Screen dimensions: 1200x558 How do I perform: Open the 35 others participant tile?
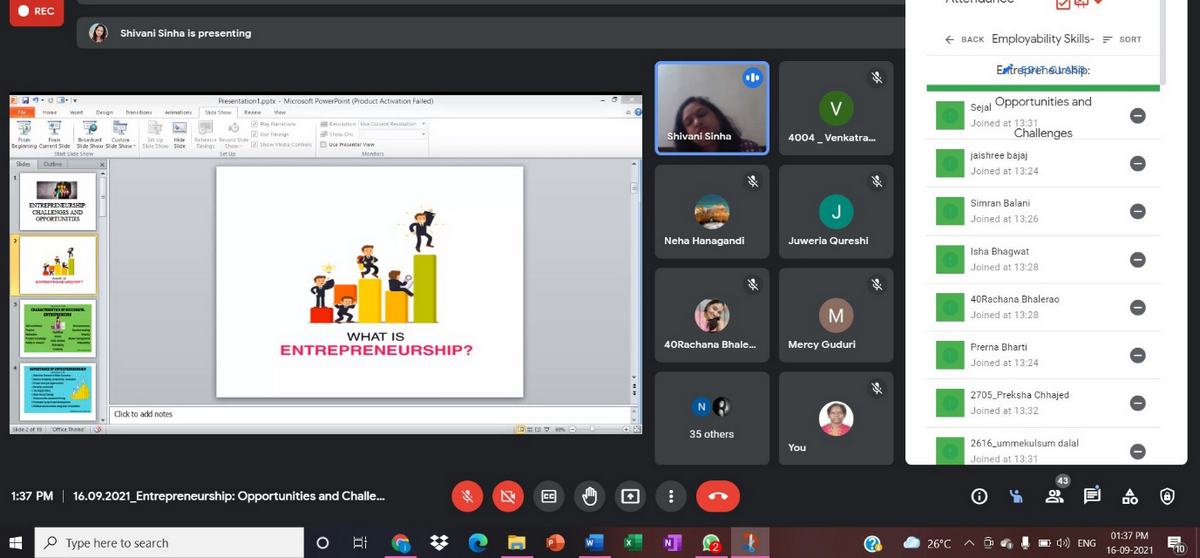pyautogui.click(x=711, y=418)
